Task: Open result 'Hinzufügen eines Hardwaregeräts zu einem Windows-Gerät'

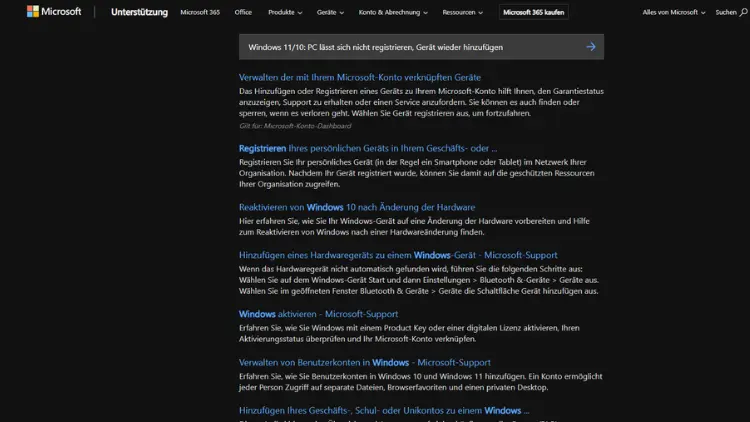Action: tap(398, 255)
